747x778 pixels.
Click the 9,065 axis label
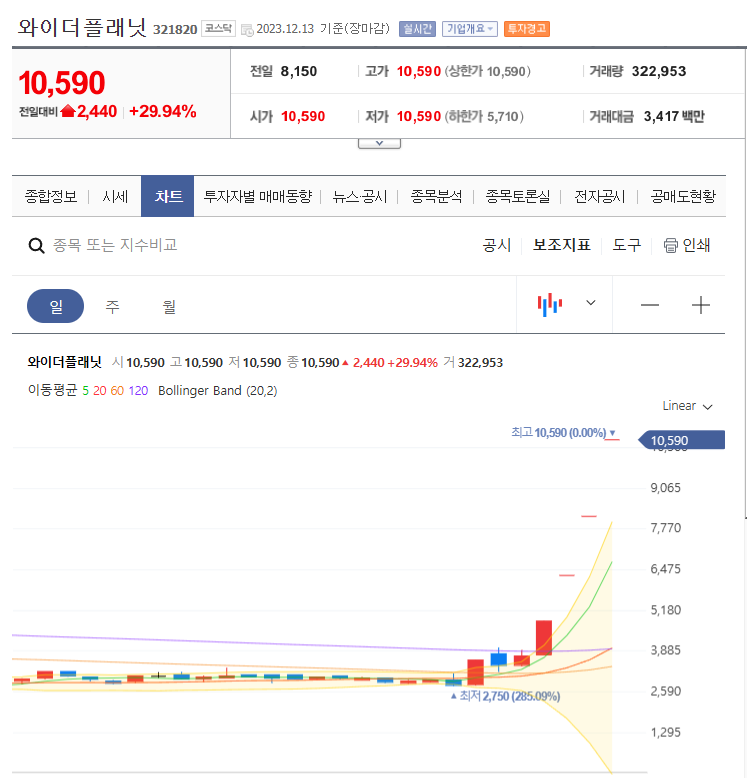666,488
